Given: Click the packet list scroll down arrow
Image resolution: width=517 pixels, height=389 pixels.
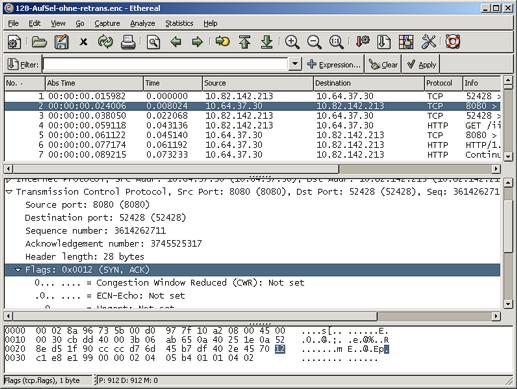Looking at the screenshot, I should point(508,156).
